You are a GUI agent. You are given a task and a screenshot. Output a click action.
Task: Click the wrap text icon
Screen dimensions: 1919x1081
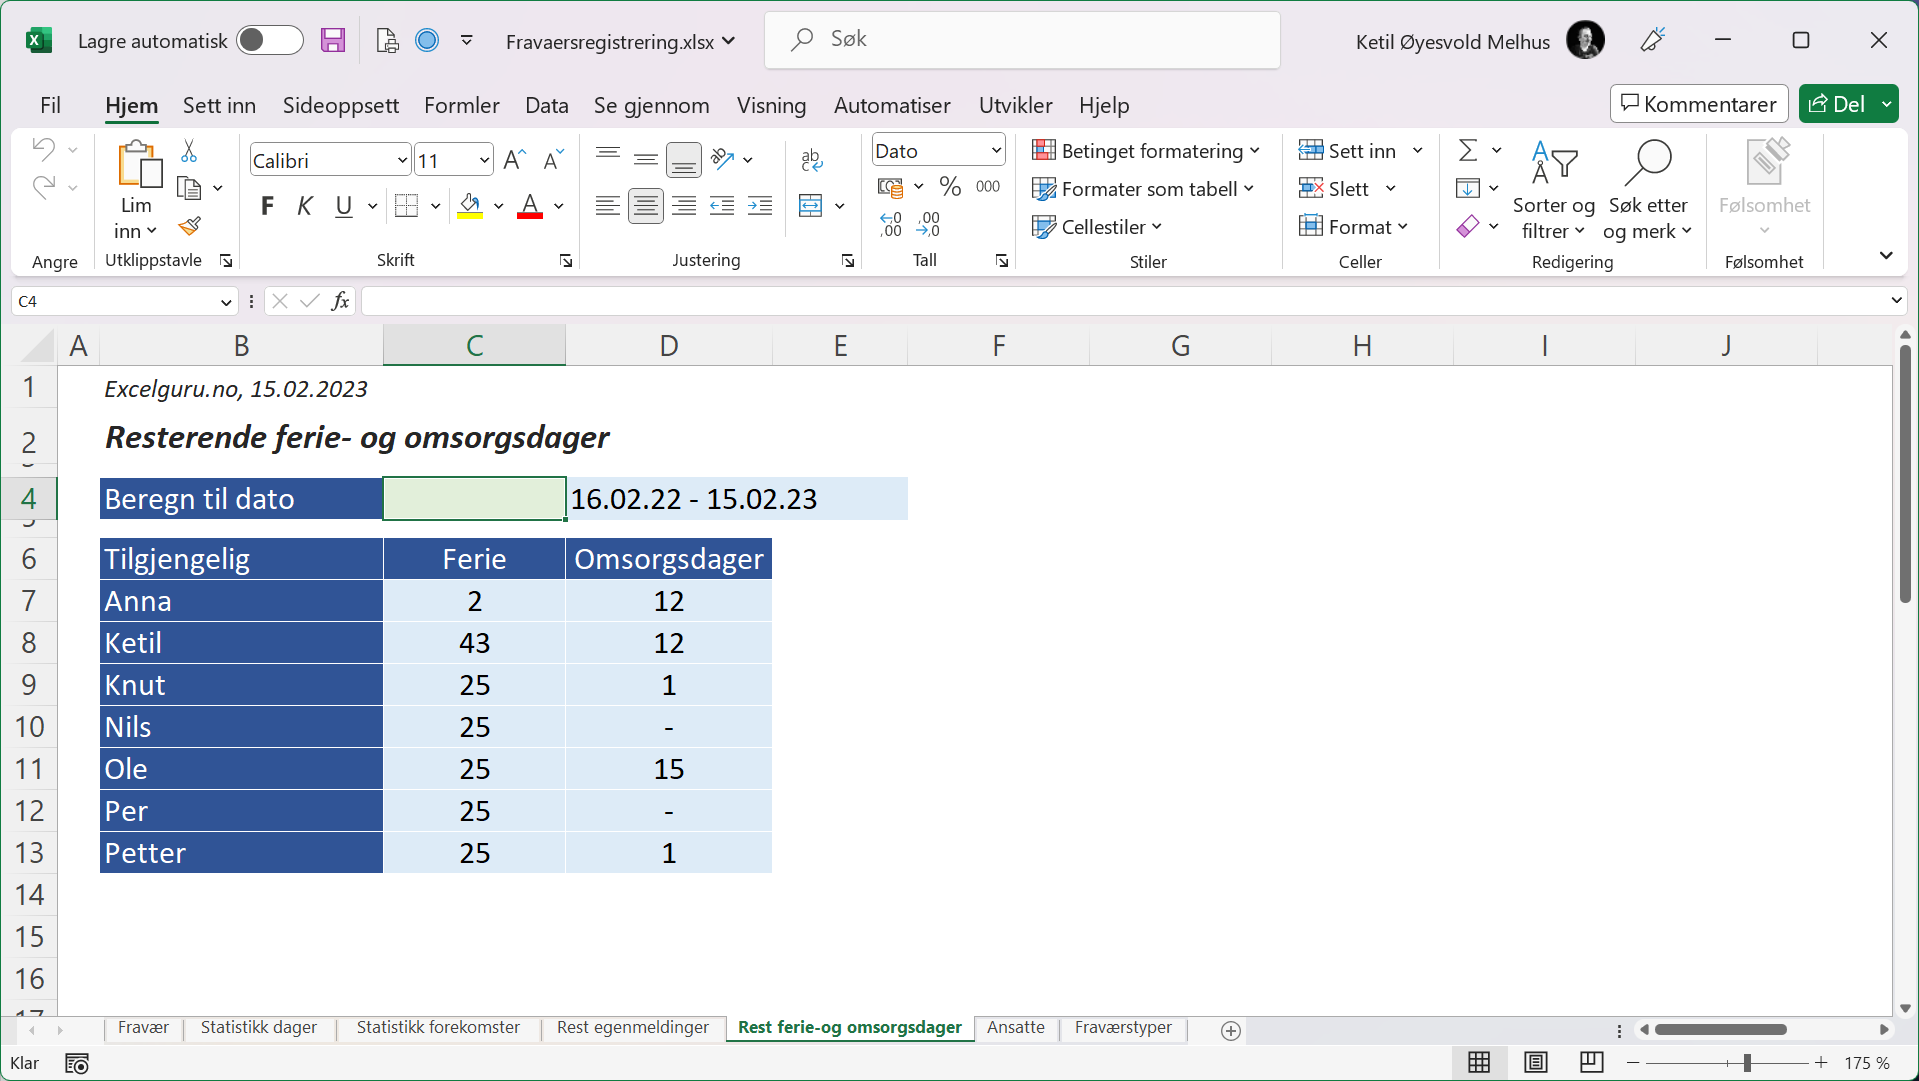click(812, 159)
